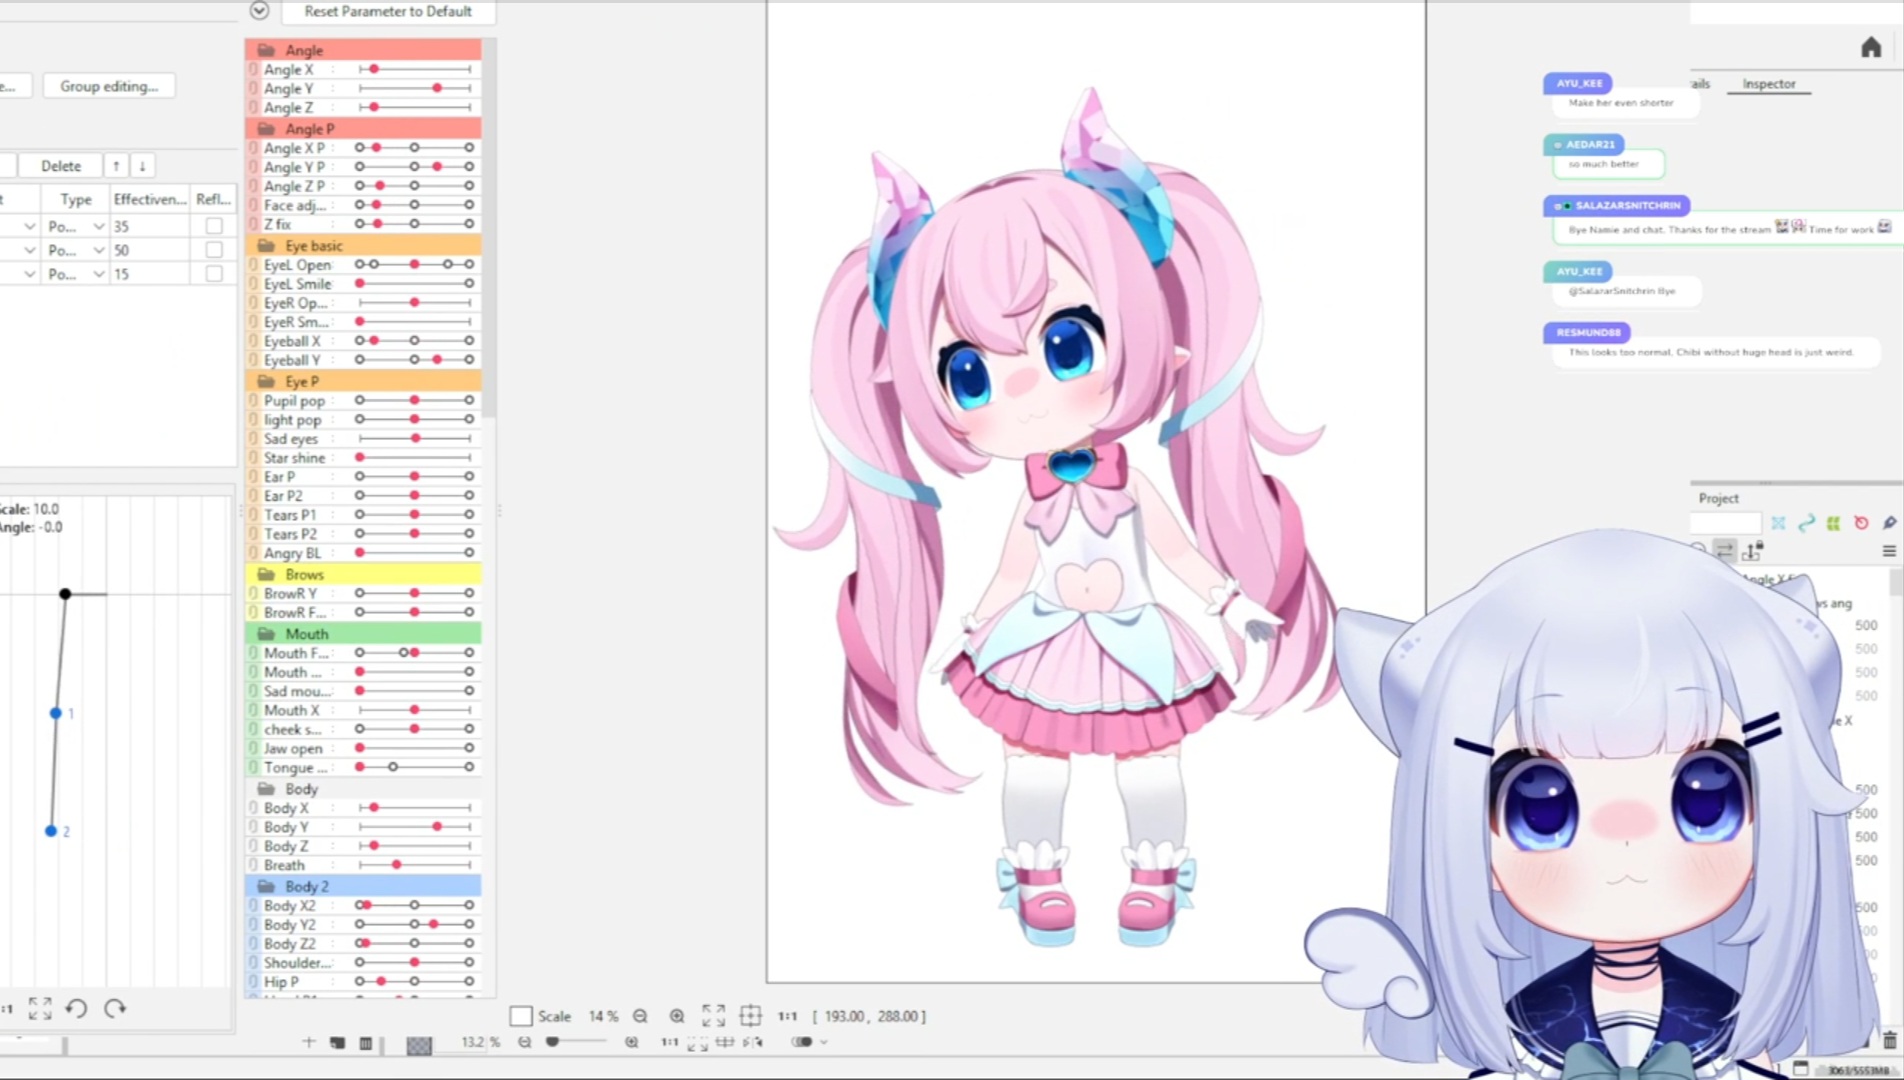Click the search field in the Project panel
Viewport: 1904px width, 1080px height.
pyautogui.click(x=1725, y=523)
